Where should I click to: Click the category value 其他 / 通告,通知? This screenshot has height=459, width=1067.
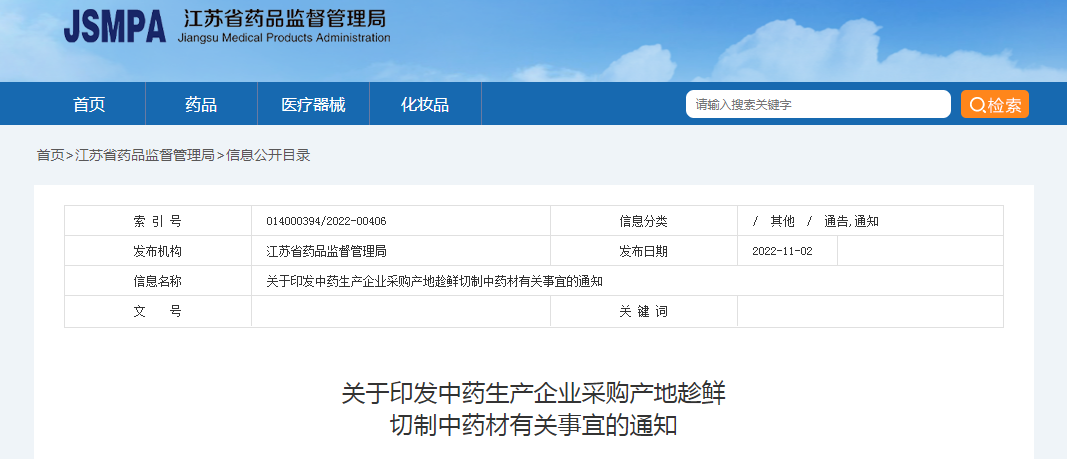pos(816,221)
